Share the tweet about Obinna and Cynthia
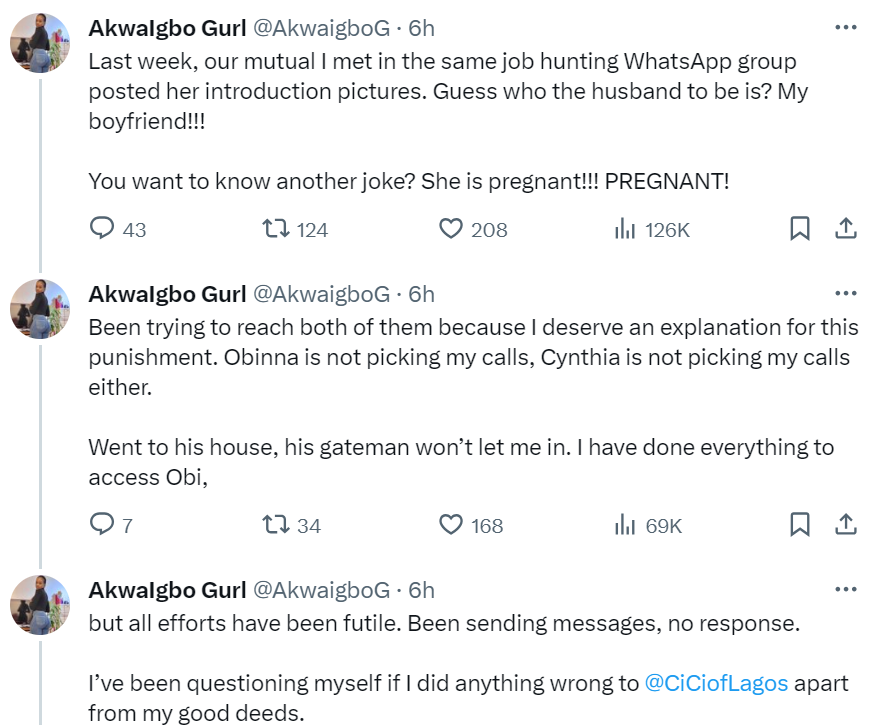The width and height of the screenshot is (877, 725). coord(845,524)
